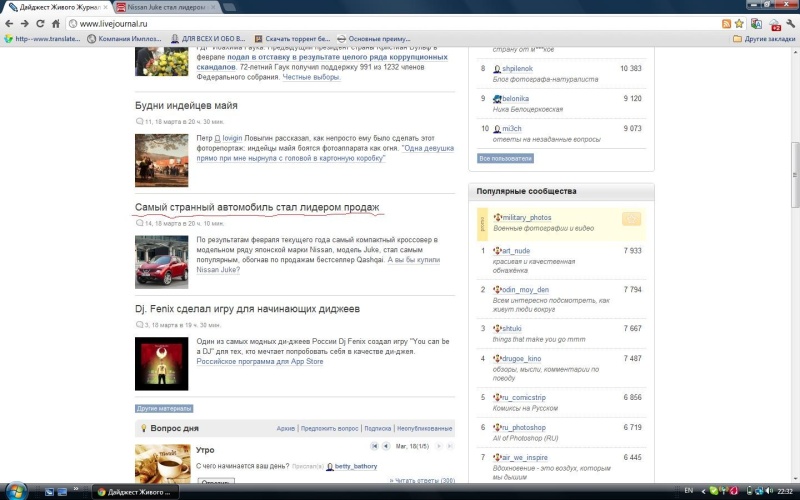Click the orange RSS feed icon in address bar
The width and height of the screenshot is (800, 500).
[x=726, y=23]
